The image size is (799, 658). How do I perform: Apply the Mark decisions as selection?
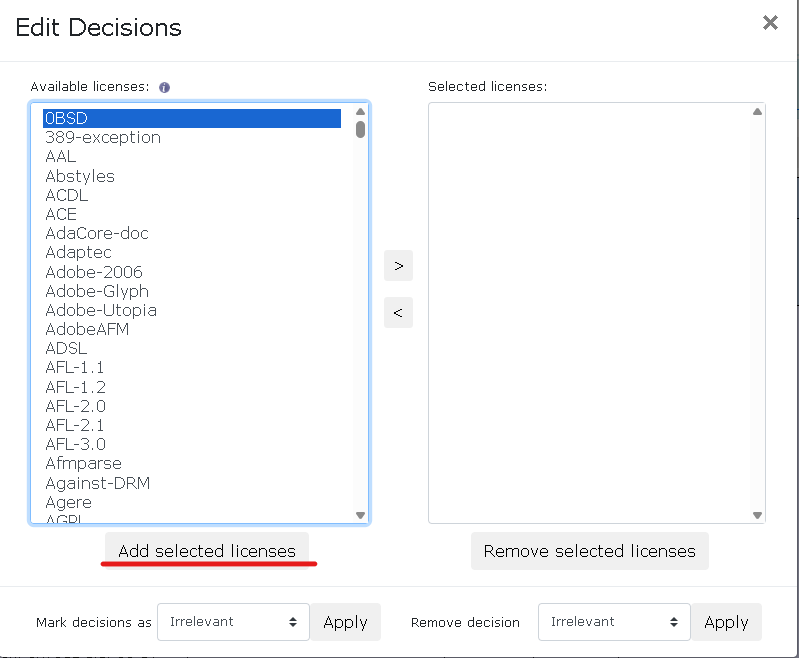pos(345,622)
